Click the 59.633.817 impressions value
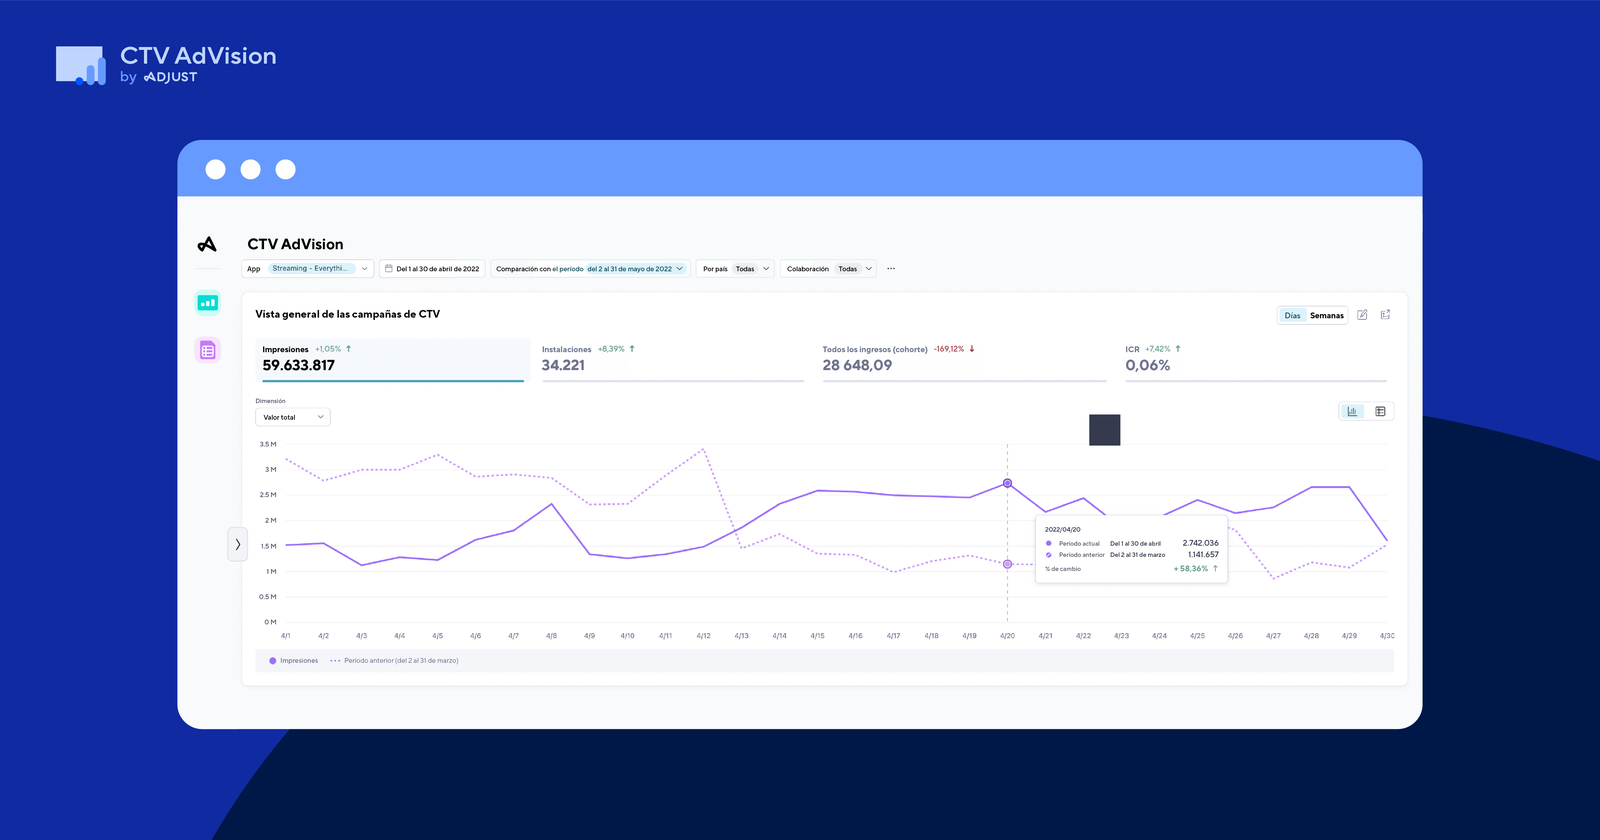1600x840 pixels. tap(299, 365)
